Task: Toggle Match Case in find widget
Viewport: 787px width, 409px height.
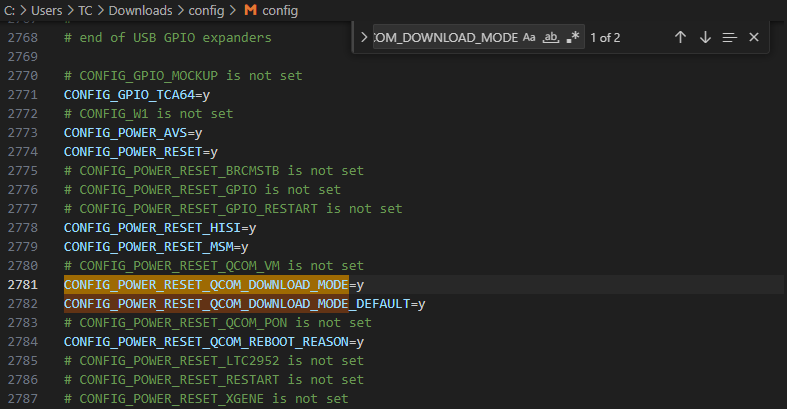Action: [x=529, y=38]
